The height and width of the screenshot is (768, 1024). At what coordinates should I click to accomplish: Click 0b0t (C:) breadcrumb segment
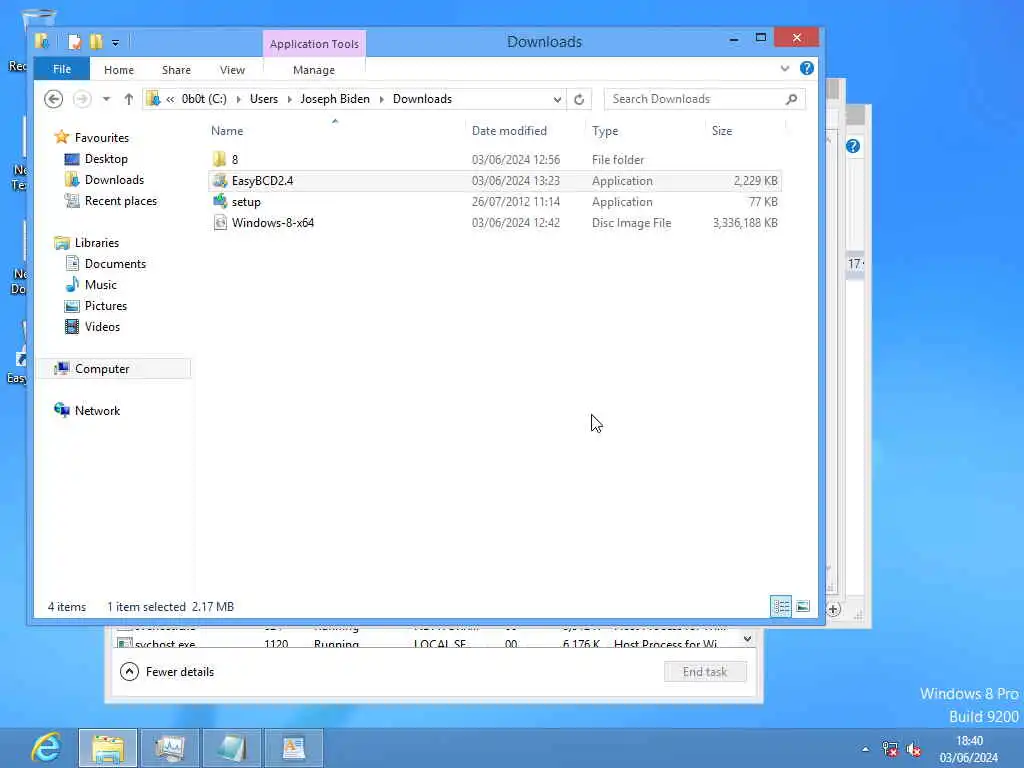(x=204, y=99)
